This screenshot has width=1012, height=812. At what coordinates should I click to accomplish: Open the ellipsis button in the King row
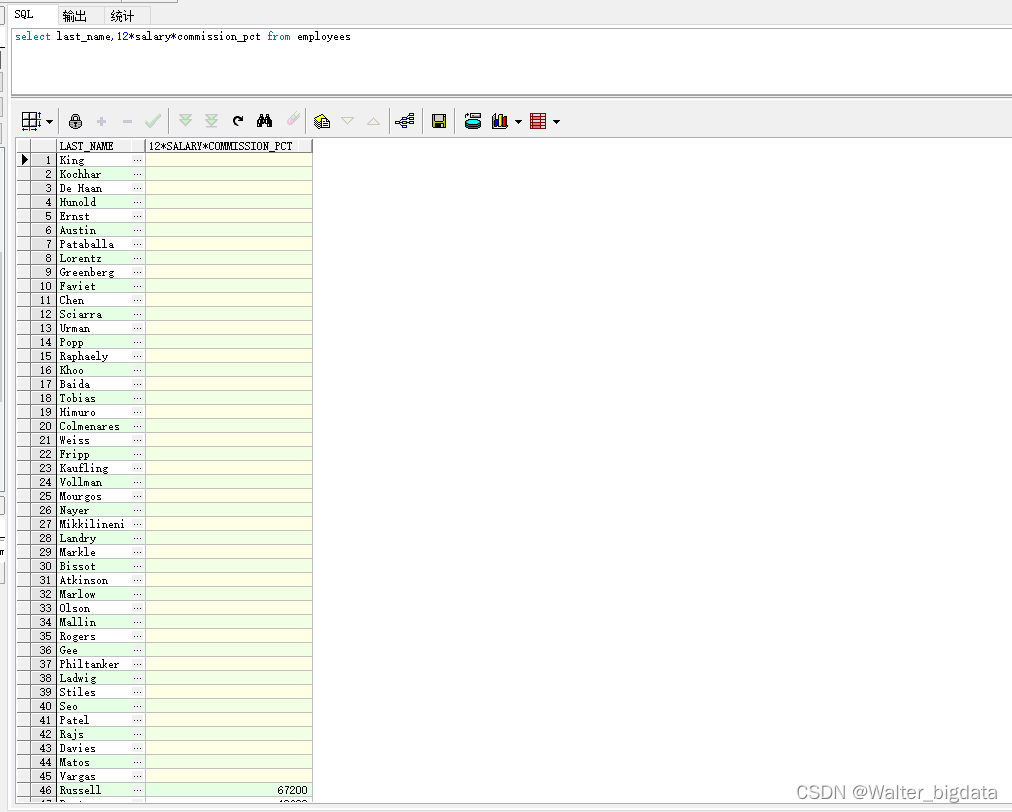[x=137, y=160]
